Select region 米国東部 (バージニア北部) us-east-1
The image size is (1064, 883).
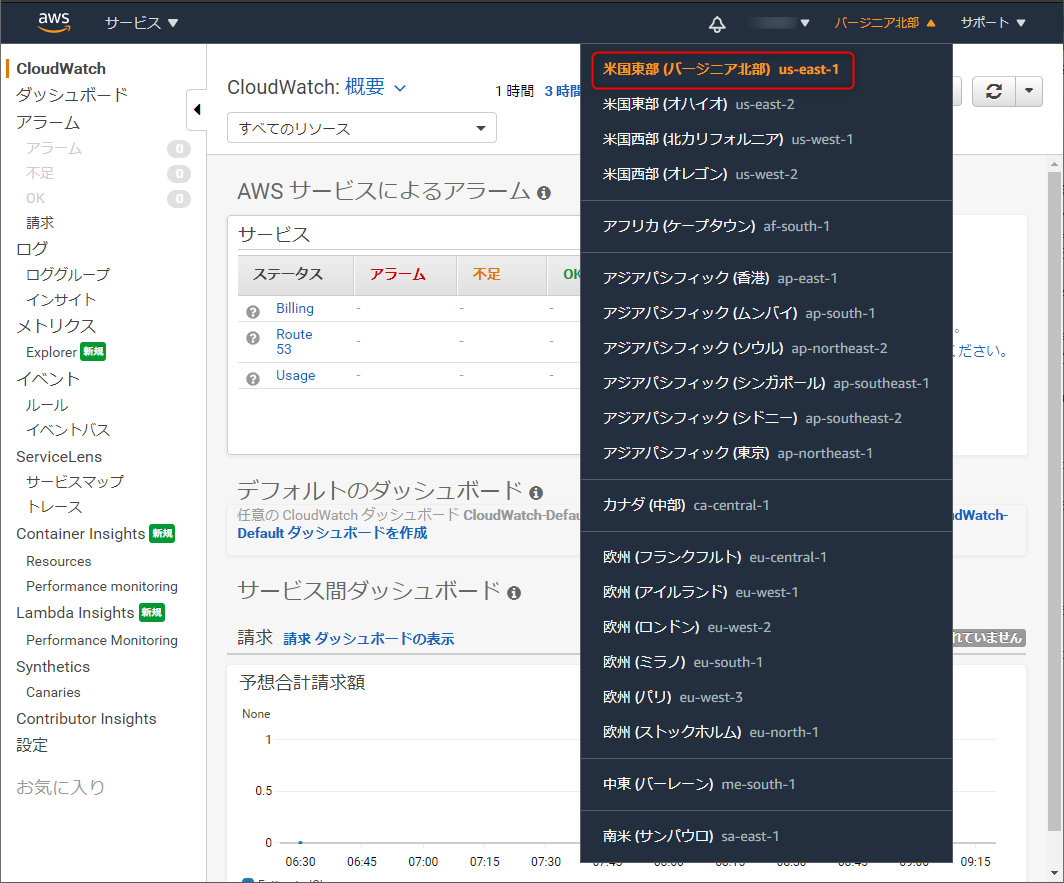[723, 70]
